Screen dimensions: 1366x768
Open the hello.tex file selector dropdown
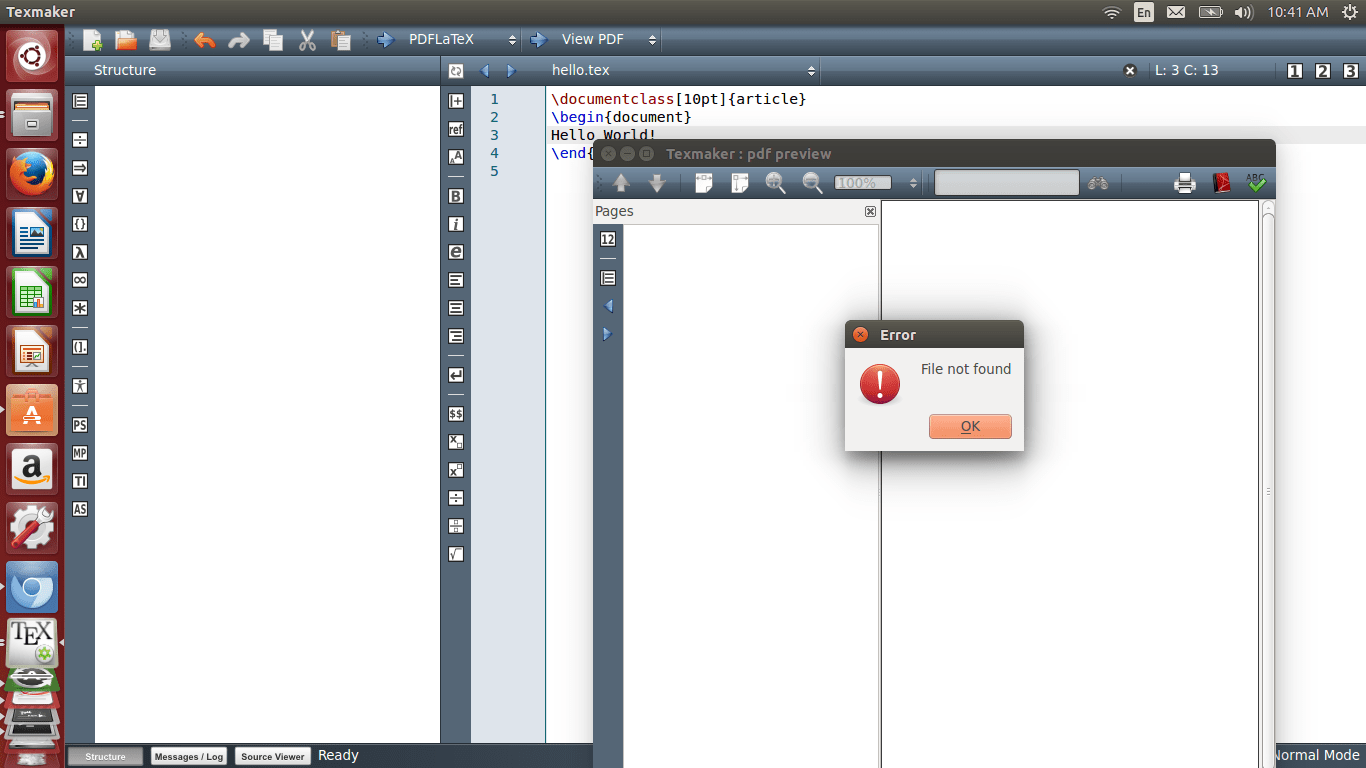pos(811,70)
